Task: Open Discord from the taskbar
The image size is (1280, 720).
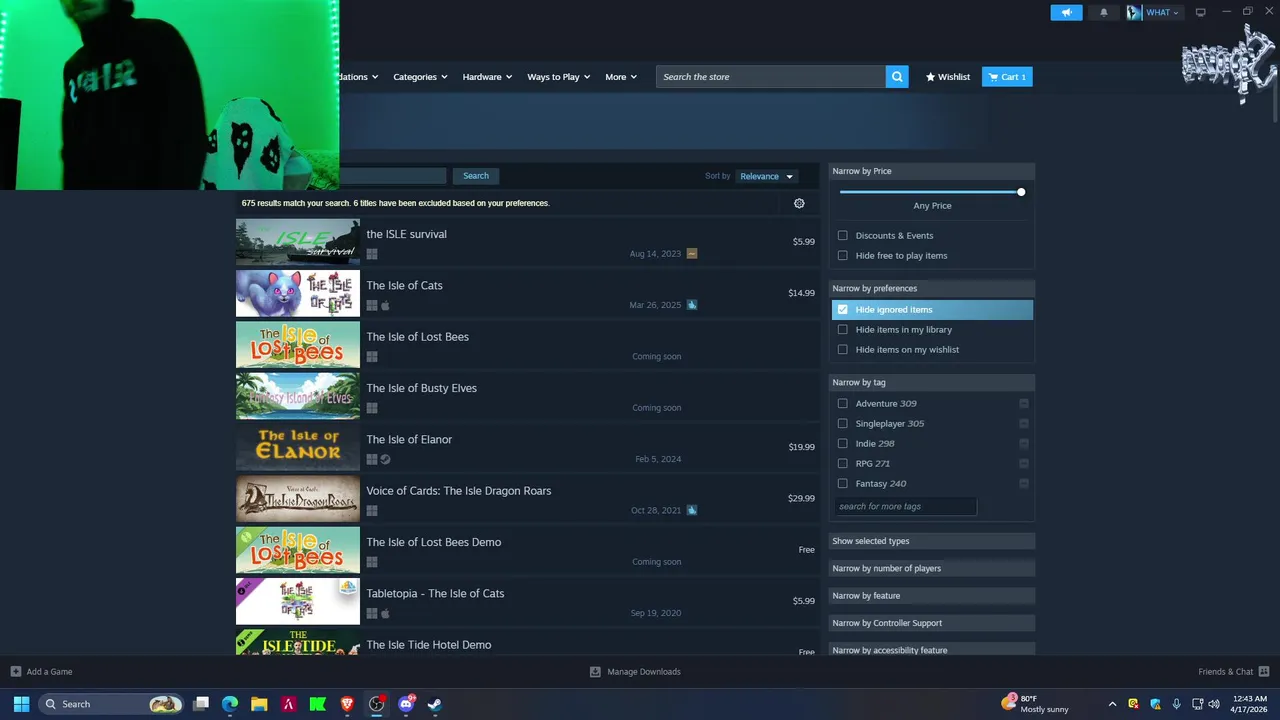Action: (406, 704)
